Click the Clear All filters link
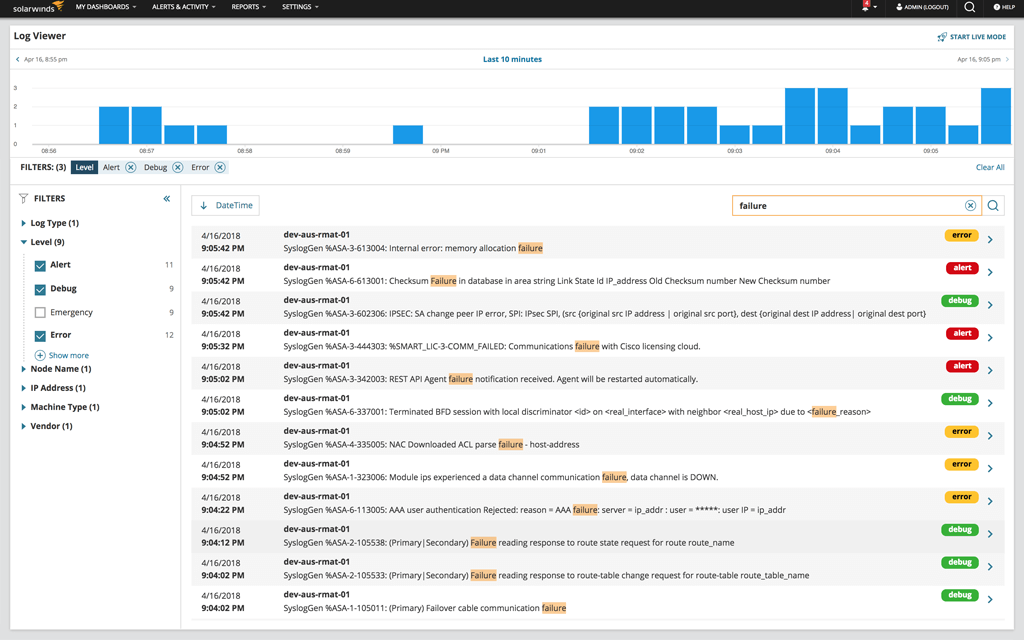 click(x=989, y=166)
